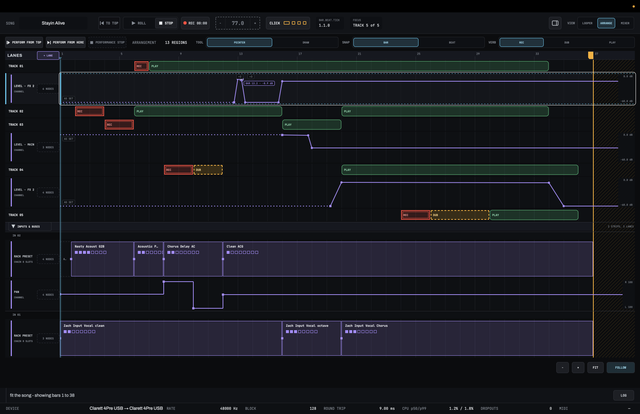Image resolution: width=640 pixels, height=414 pixels.
Task: Switch to the MIXER view
Action: click(625, 23)
